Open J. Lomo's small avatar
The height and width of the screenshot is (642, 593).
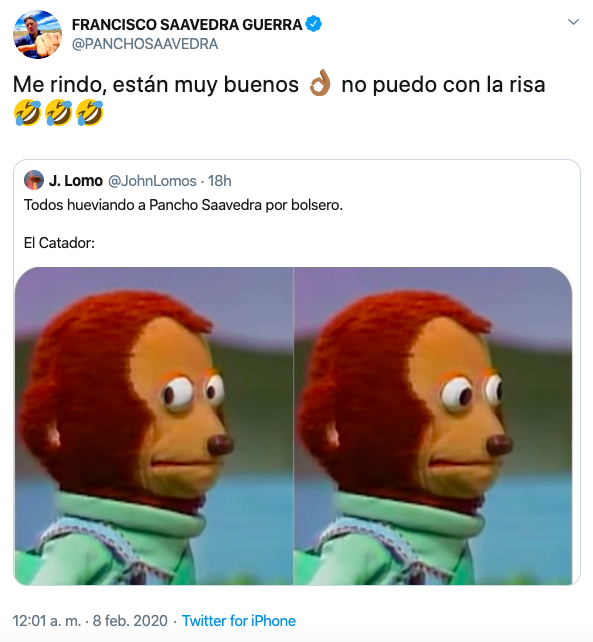[34, 180]
